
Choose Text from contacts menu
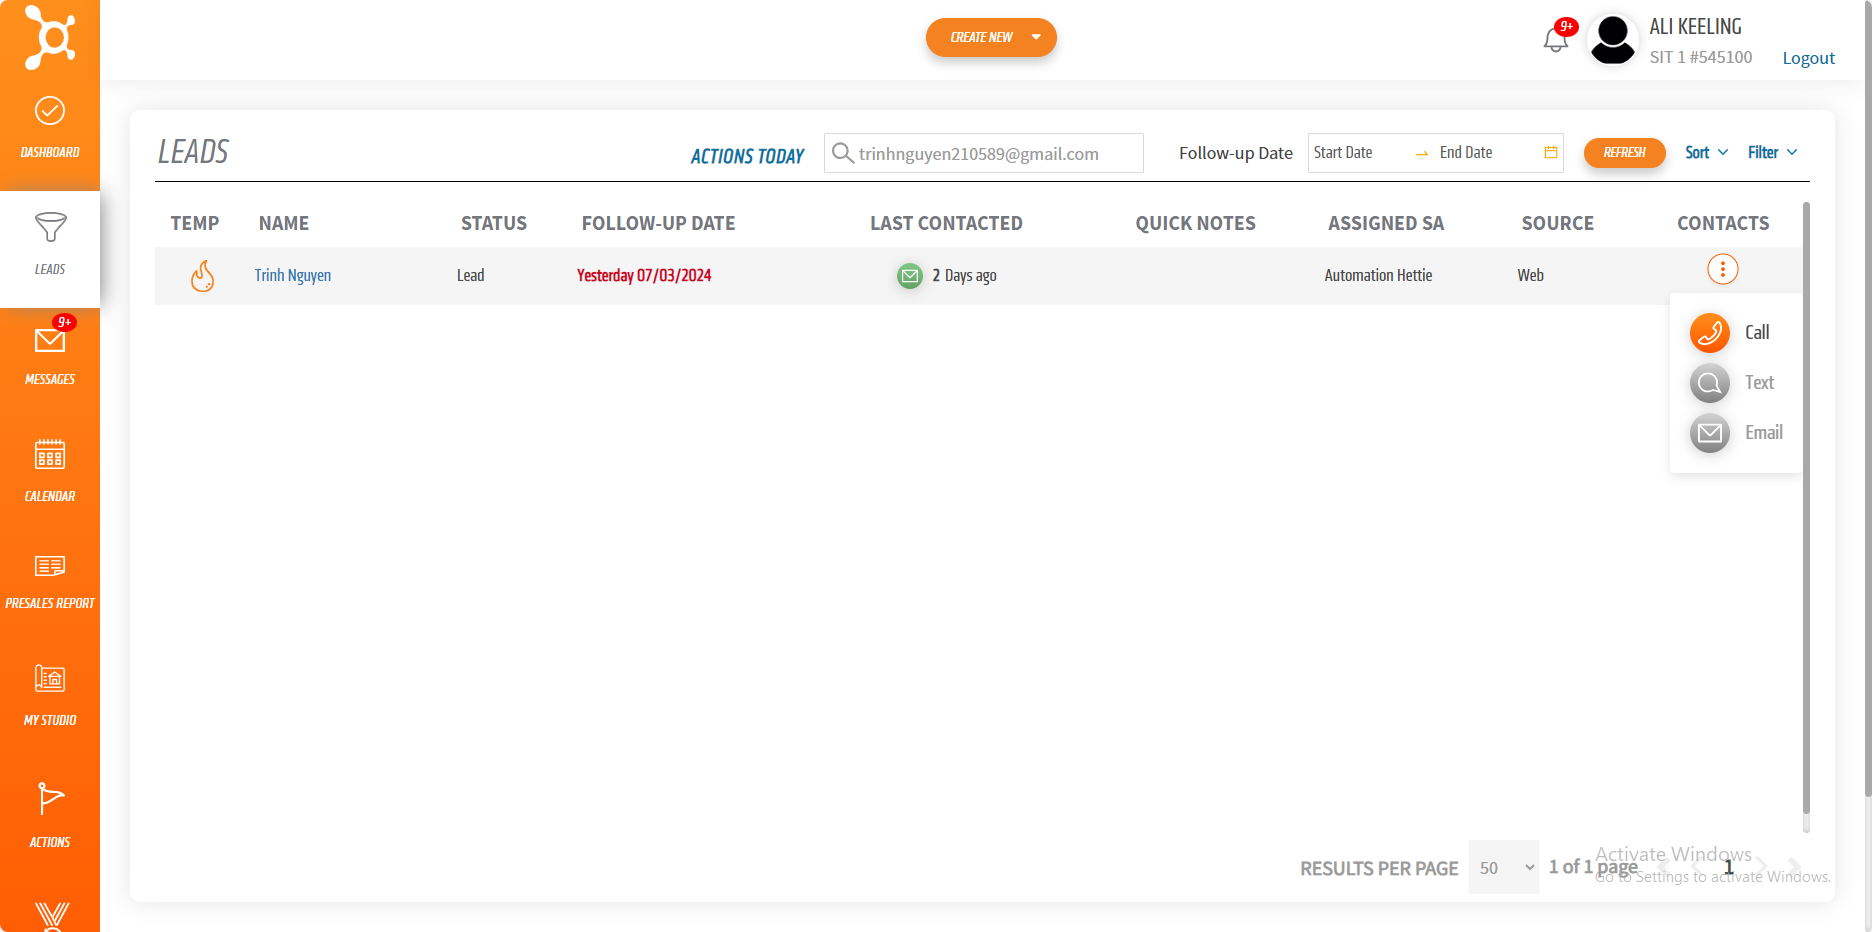point(1759,382)
